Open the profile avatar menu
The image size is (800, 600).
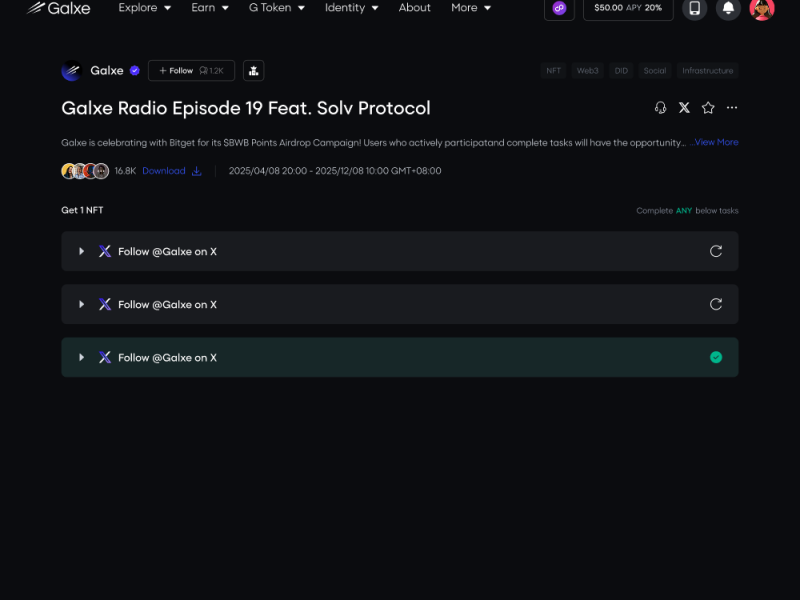pyautogui.click(x=762, y=8)
